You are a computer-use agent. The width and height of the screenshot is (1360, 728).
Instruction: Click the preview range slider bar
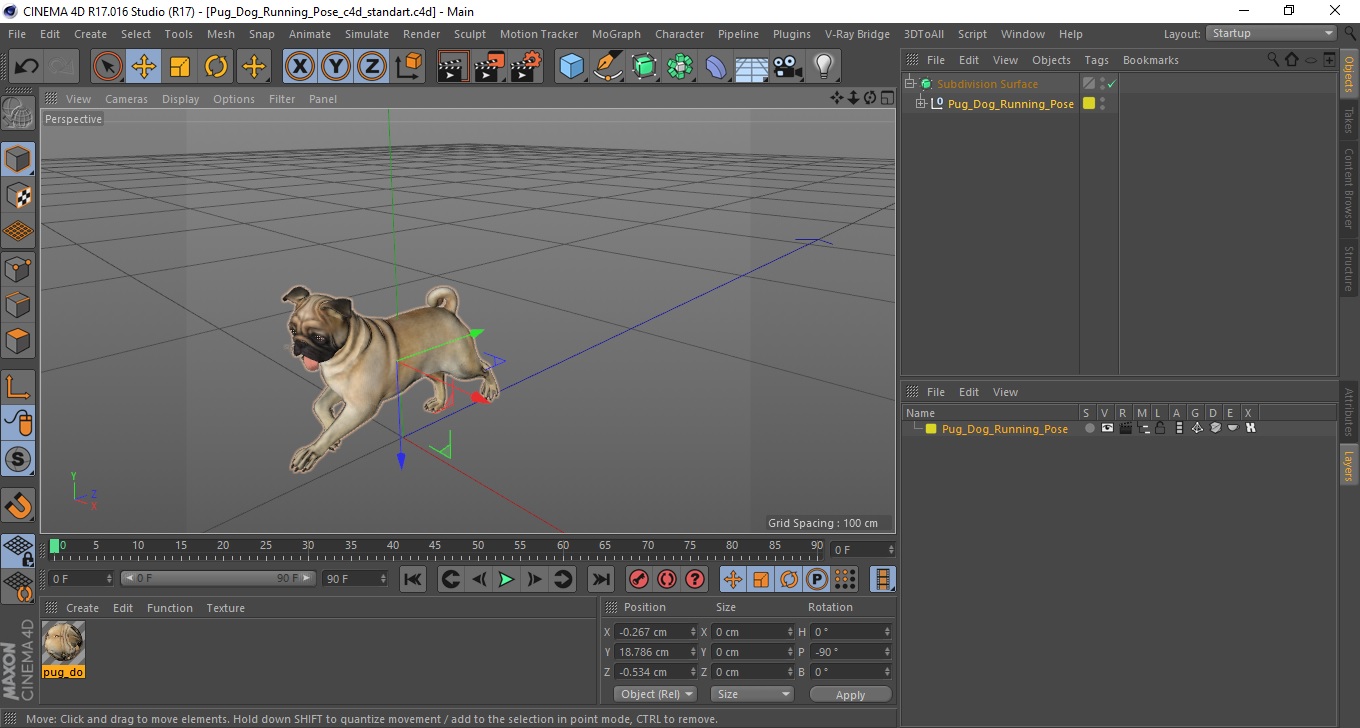pyautogui.click(x=218, y=578)
